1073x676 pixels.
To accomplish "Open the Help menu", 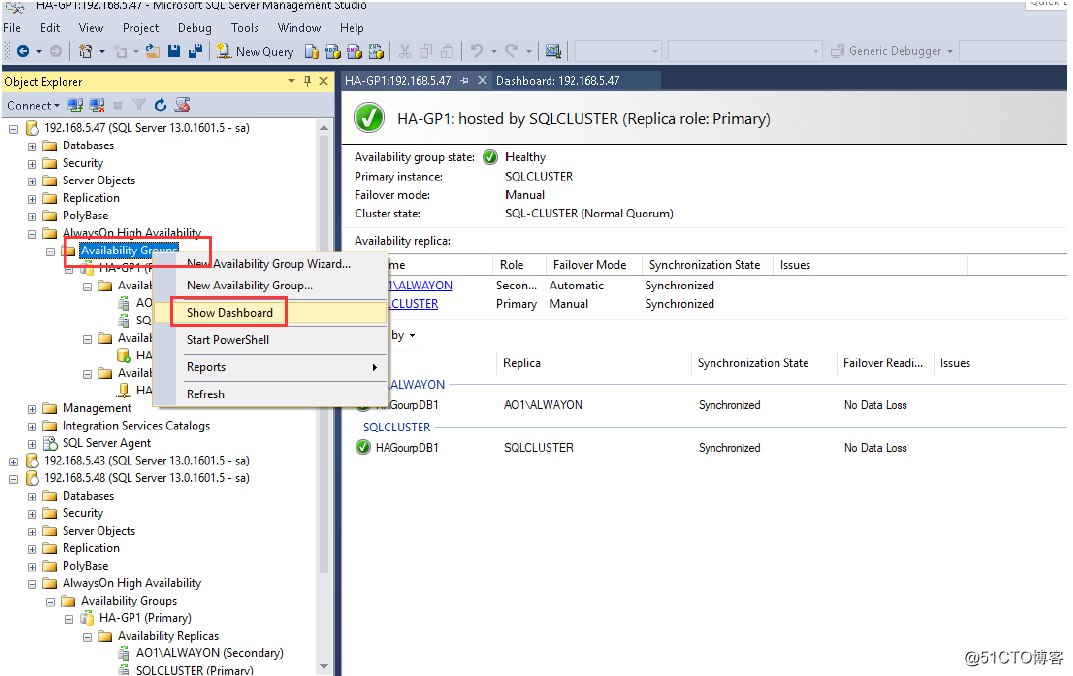I will pos(352,28).
